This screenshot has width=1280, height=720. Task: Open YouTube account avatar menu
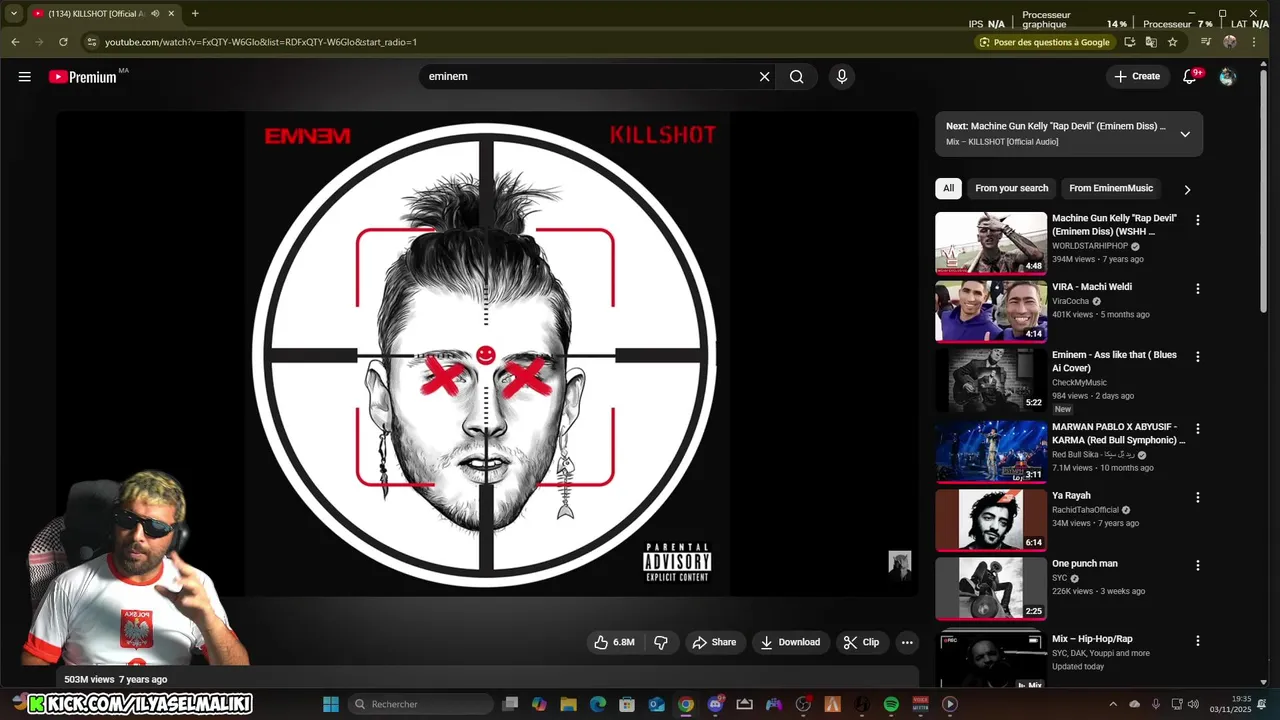tap(1228, 77)
